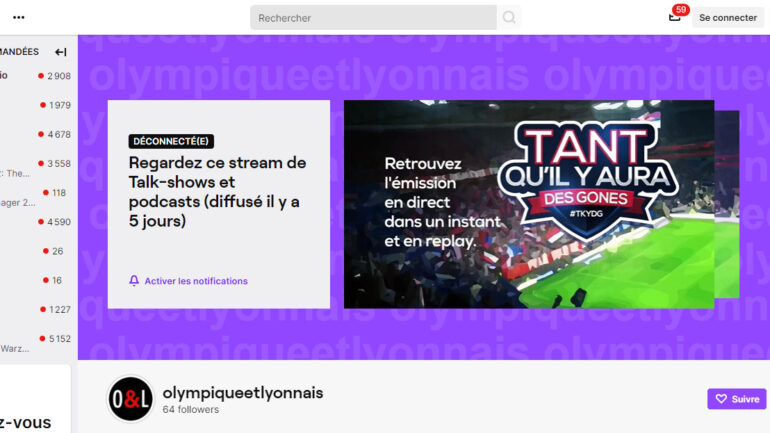Image resolution: width=770 pixels, height=433 pixels.
Task: Select the channel with 16 viewers
Action: [35, 280]
